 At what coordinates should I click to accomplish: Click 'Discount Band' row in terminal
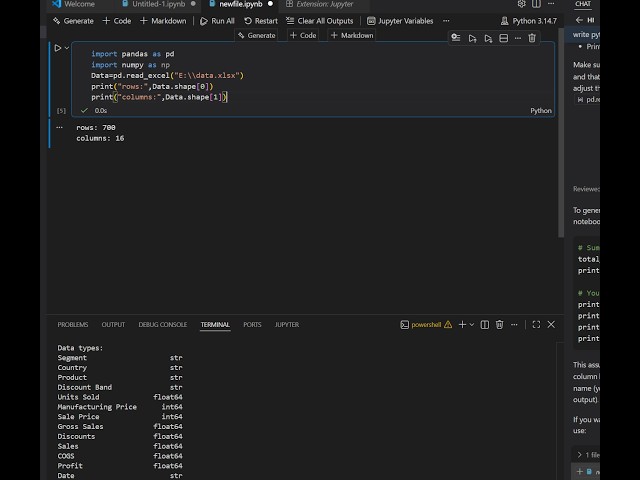(120, 387)
